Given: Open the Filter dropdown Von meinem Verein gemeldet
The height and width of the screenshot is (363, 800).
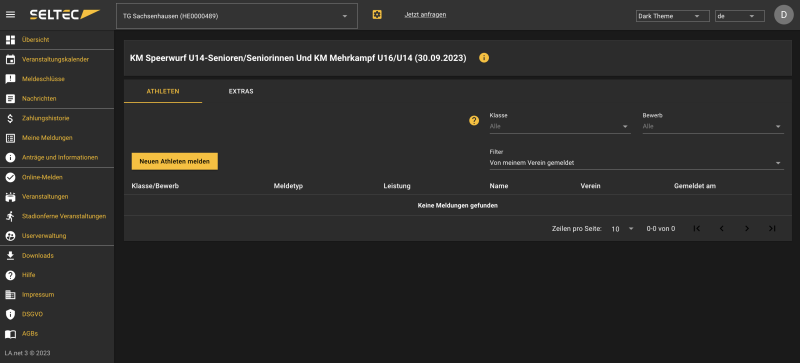Looking at the screenshot, I should [x=636, y=163].
